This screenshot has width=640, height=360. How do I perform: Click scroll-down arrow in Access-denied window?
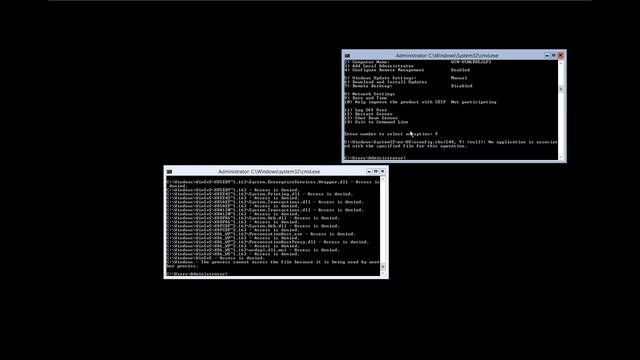point(383,273)
